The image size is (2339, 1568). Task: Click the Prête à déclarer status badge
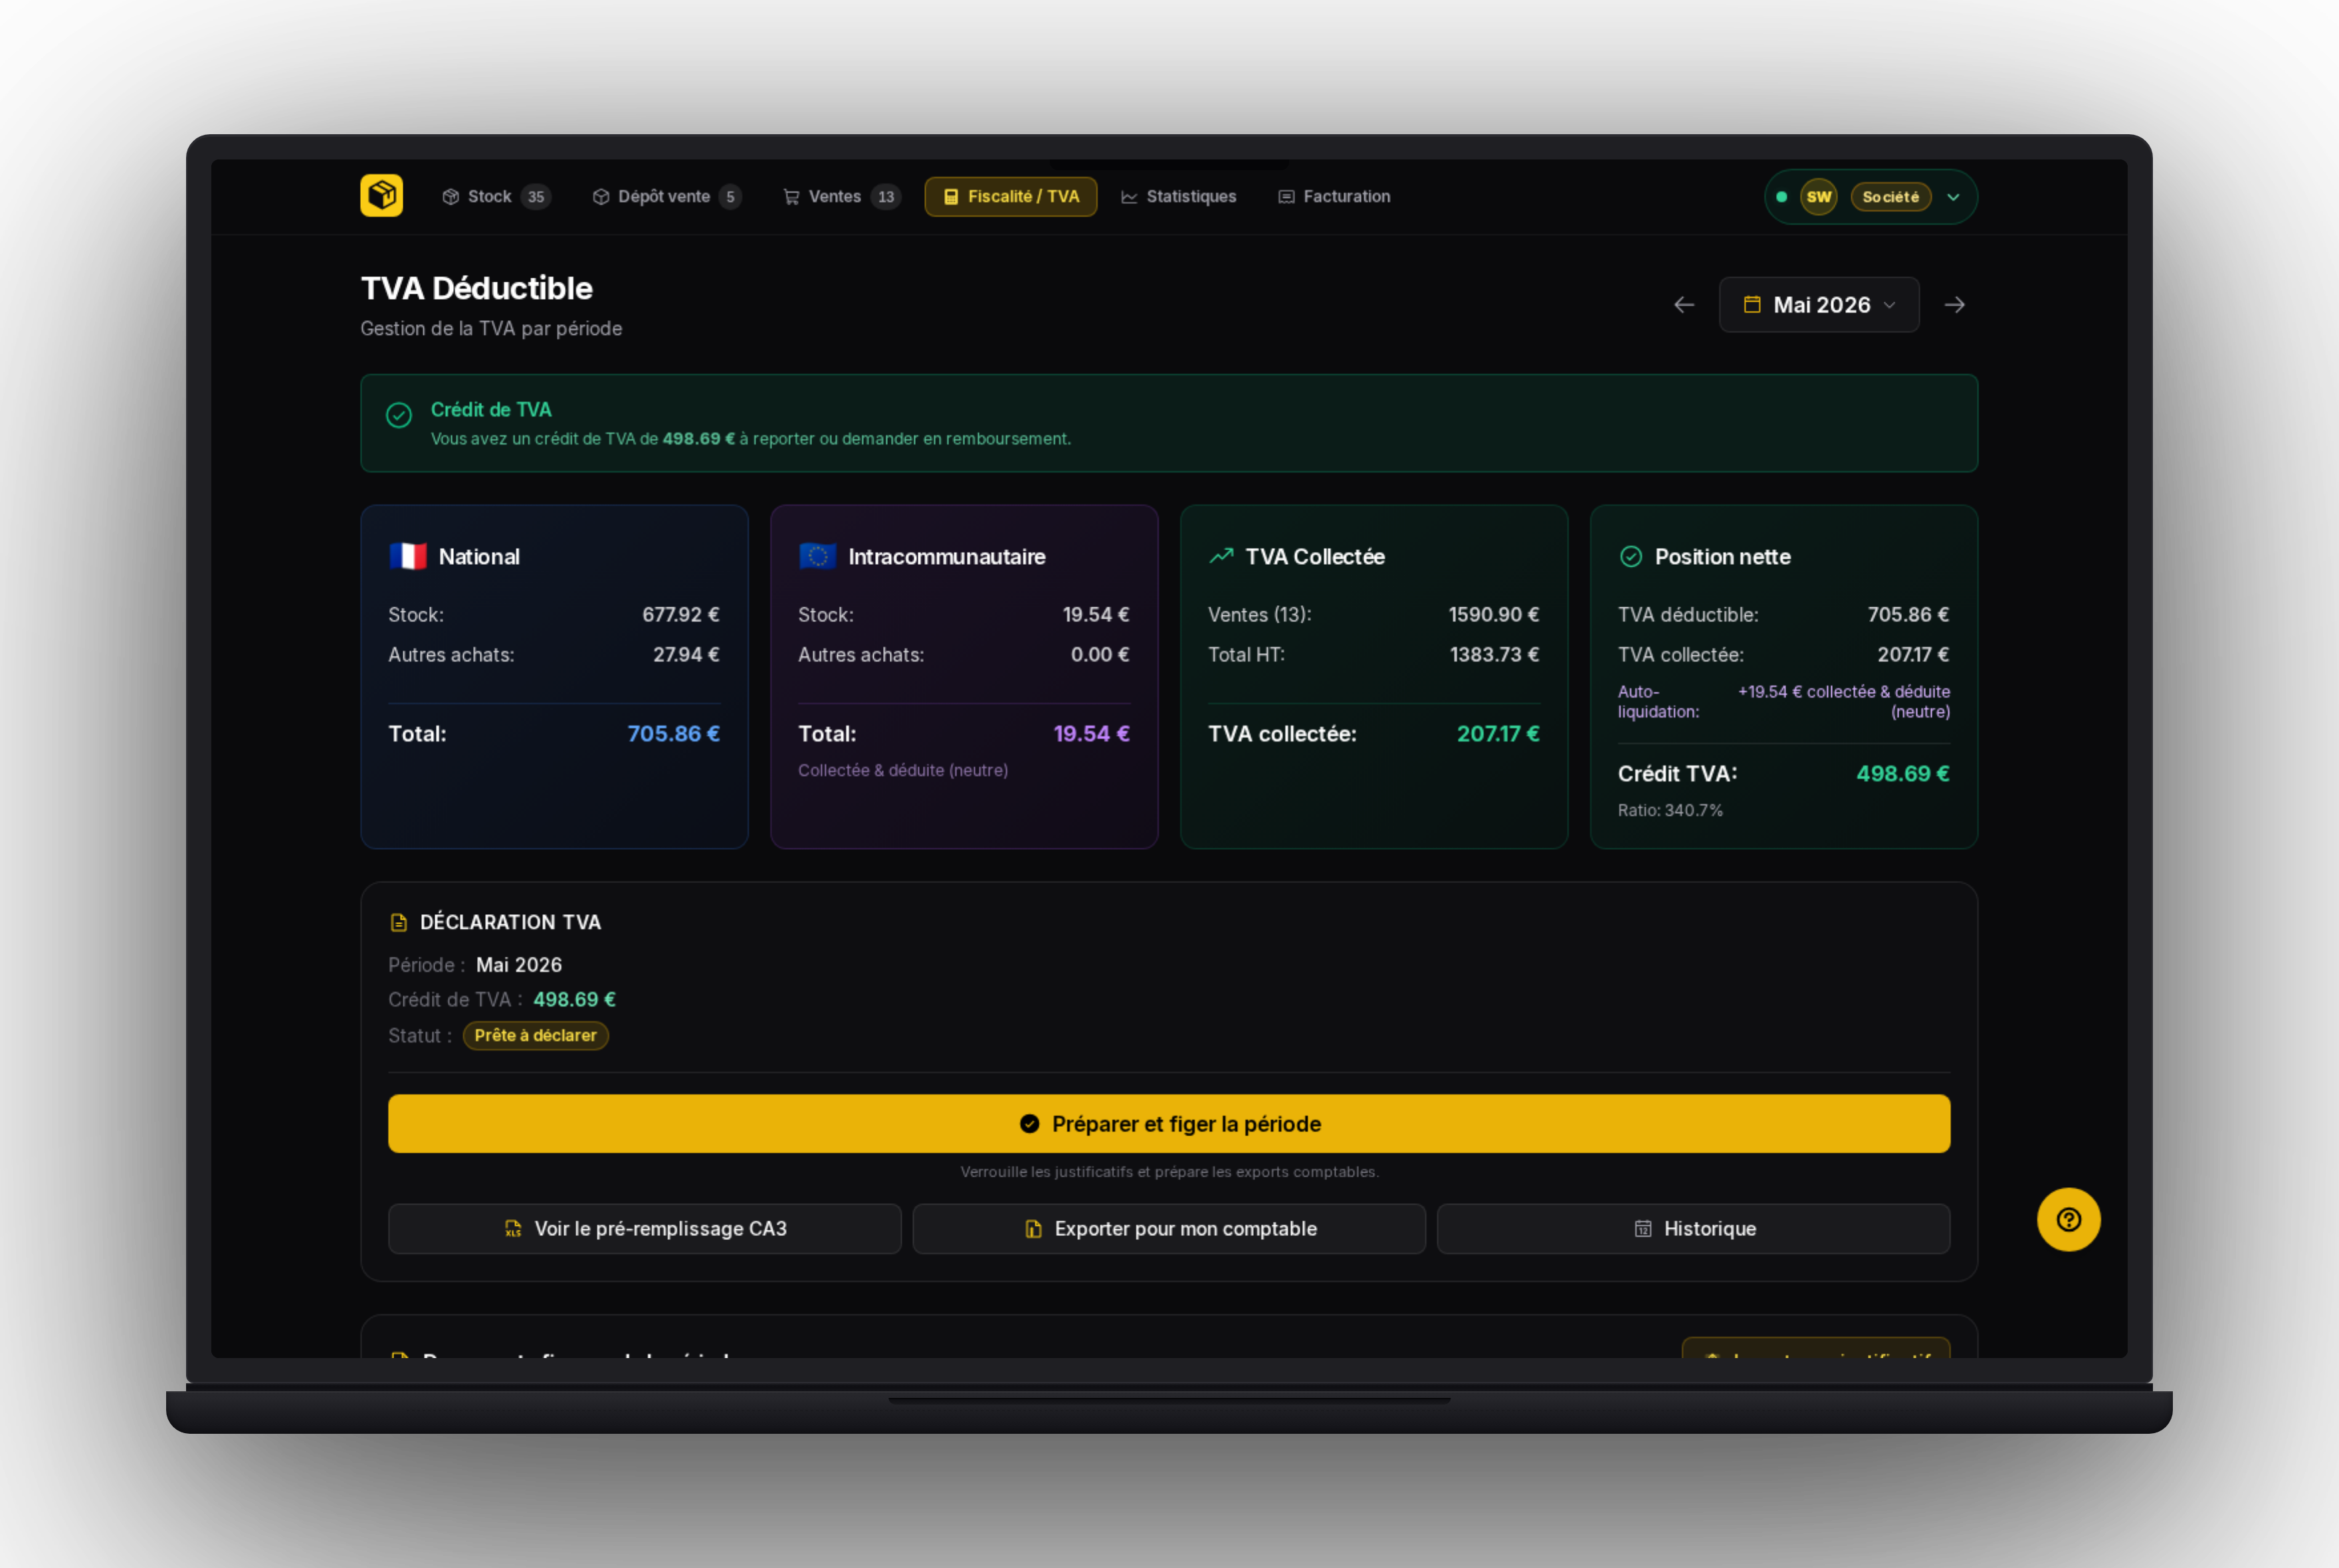535,1035
